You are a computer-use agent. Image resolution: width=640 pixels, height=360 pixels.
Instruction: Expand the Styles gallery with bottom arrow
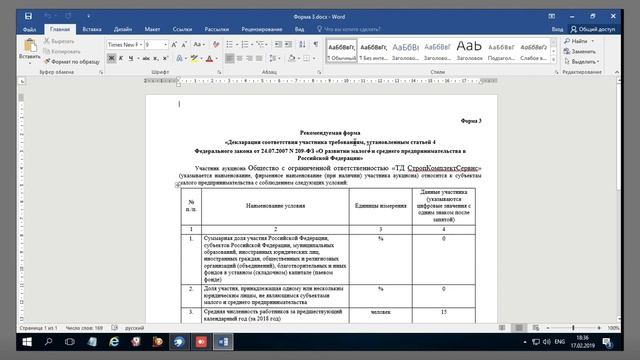(x=553, y=60)
